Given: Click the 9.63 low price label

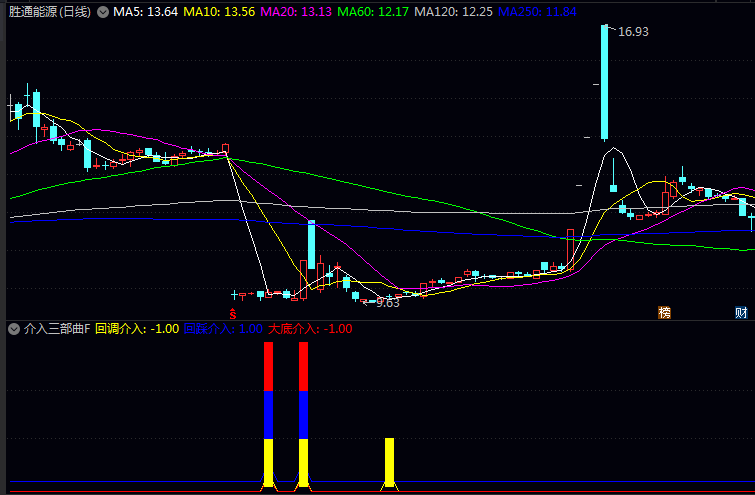Looking at the screenshot, I should point(388,303).
